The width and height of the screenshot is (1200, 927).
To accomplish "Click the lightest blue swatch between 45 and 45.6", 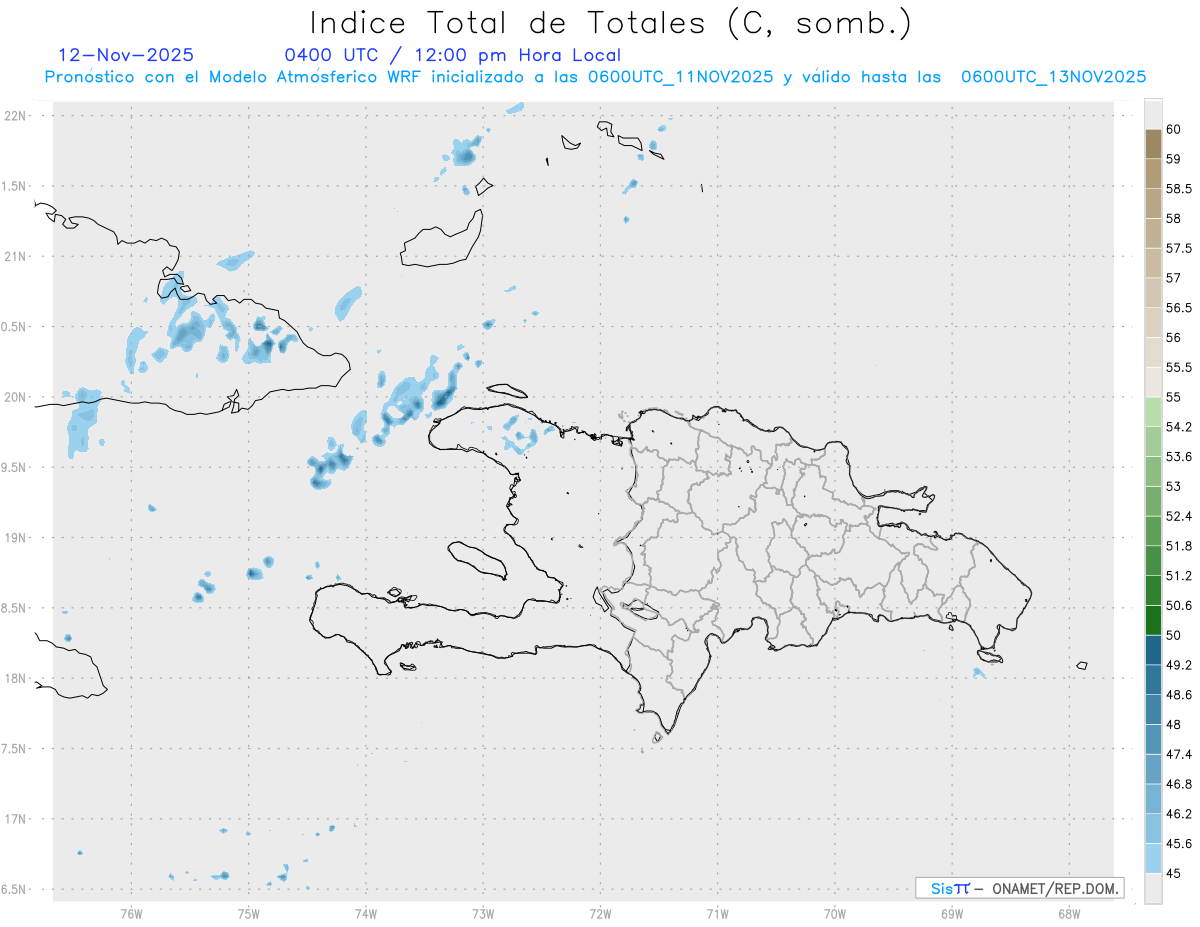I will tap(1153, 858).
